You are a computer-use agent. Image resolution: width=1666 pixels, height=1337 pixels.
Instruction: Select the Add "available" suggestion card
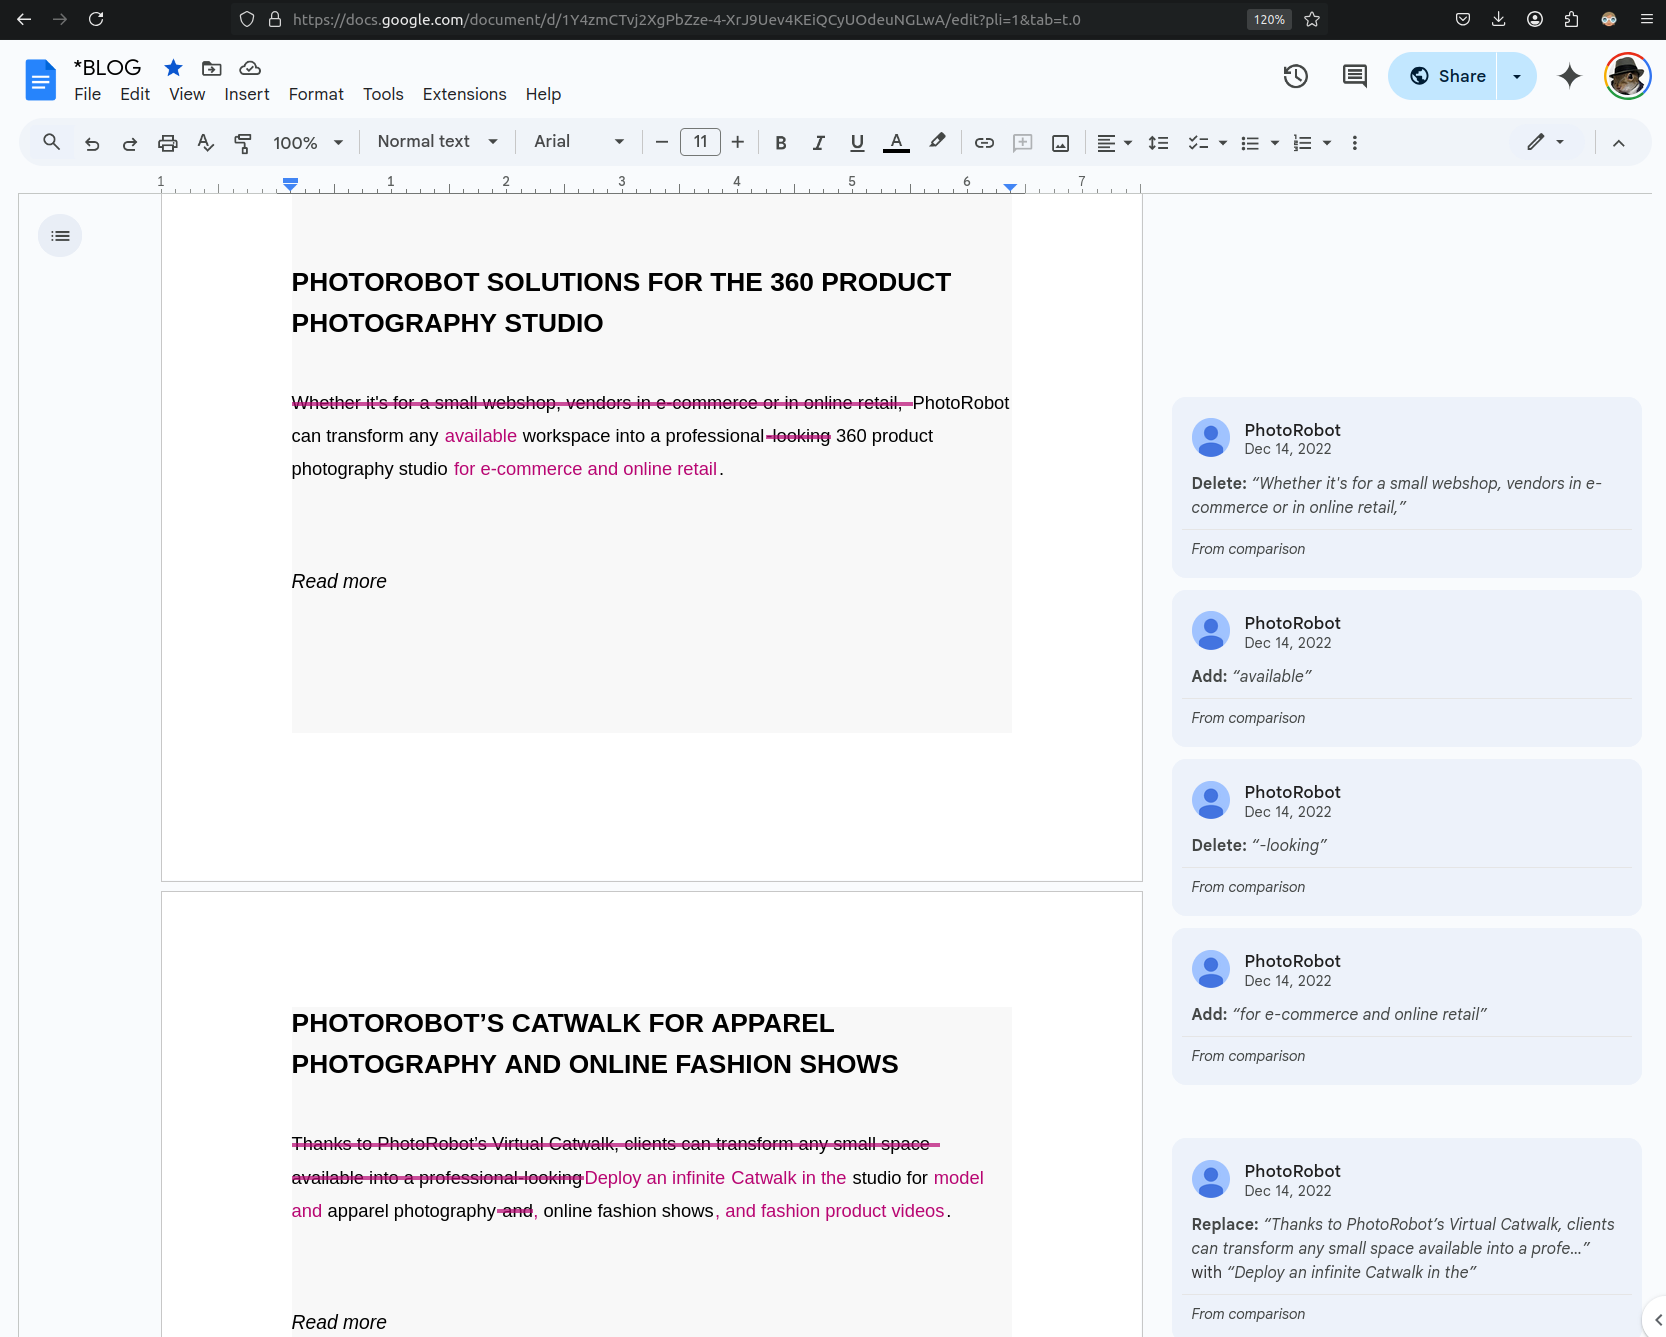click(1406, 668)
